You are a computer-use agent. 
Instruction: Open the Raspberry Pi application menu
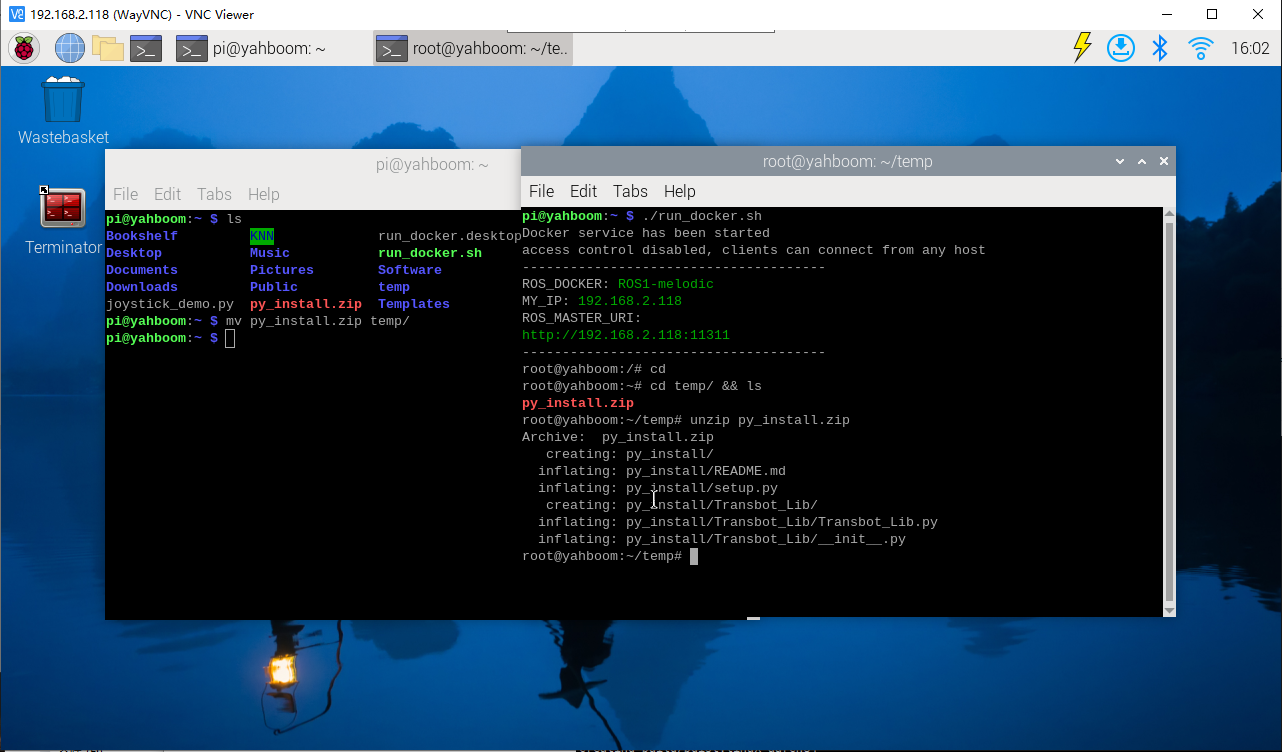24,48
